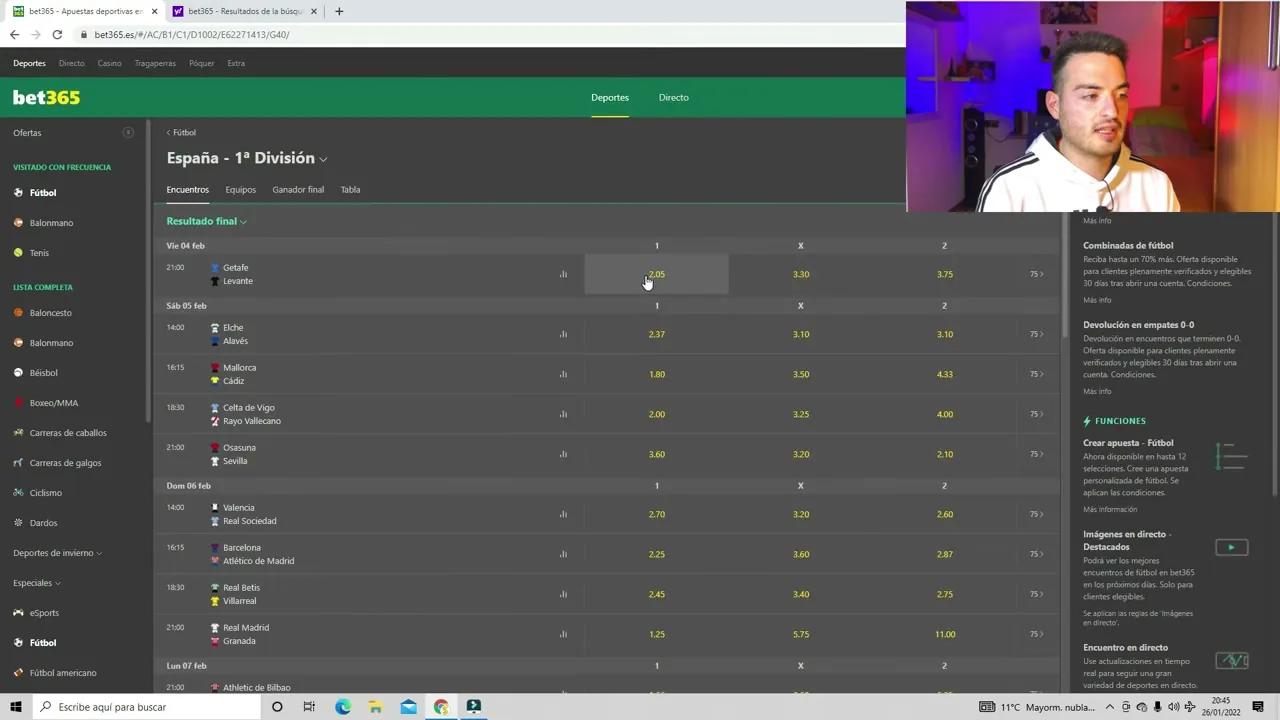Open Windows Start menu
1280x720 pixels.
coord(15,706)
